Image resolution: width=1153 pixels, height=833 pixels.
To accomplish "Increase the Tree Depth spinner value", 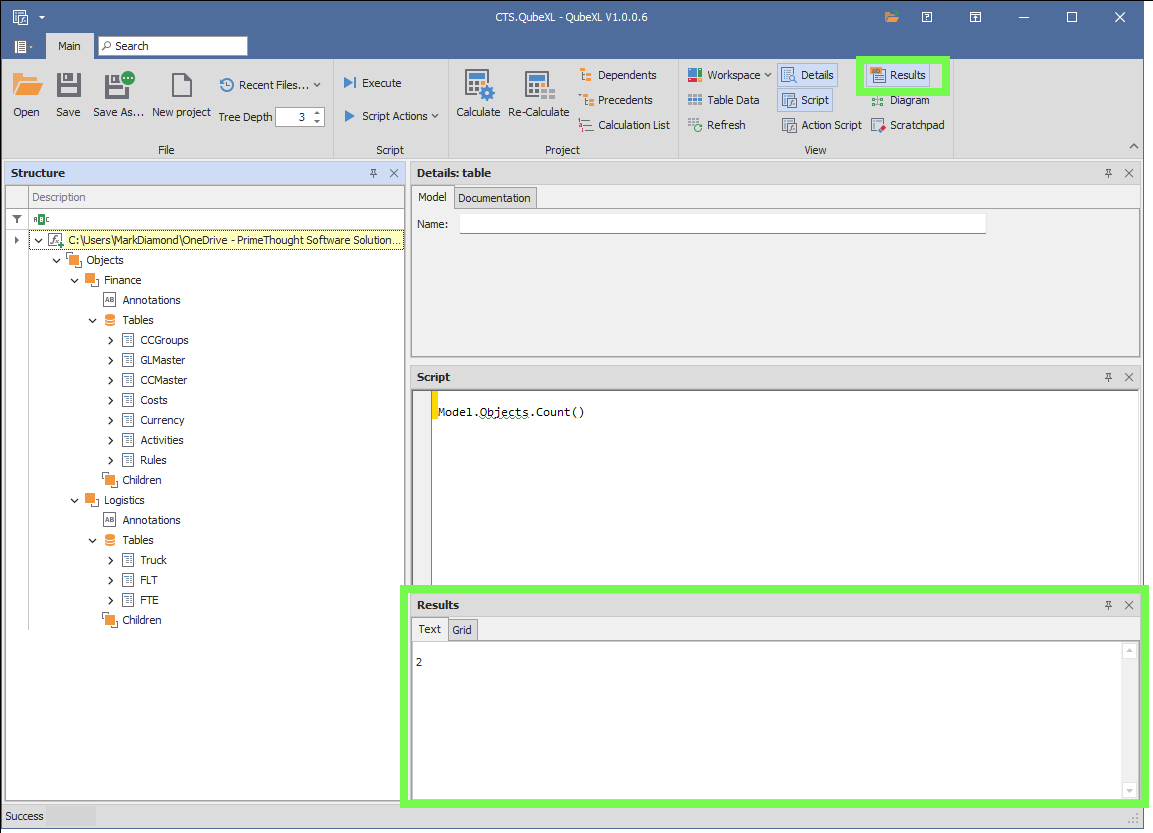I will coord(318,112).
